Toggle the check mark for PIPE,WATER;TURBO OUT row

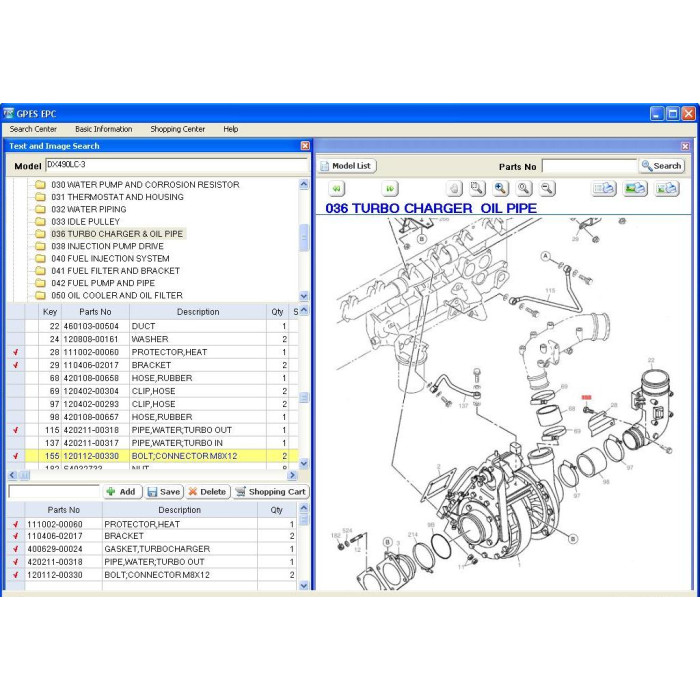[x=16, y=430]
